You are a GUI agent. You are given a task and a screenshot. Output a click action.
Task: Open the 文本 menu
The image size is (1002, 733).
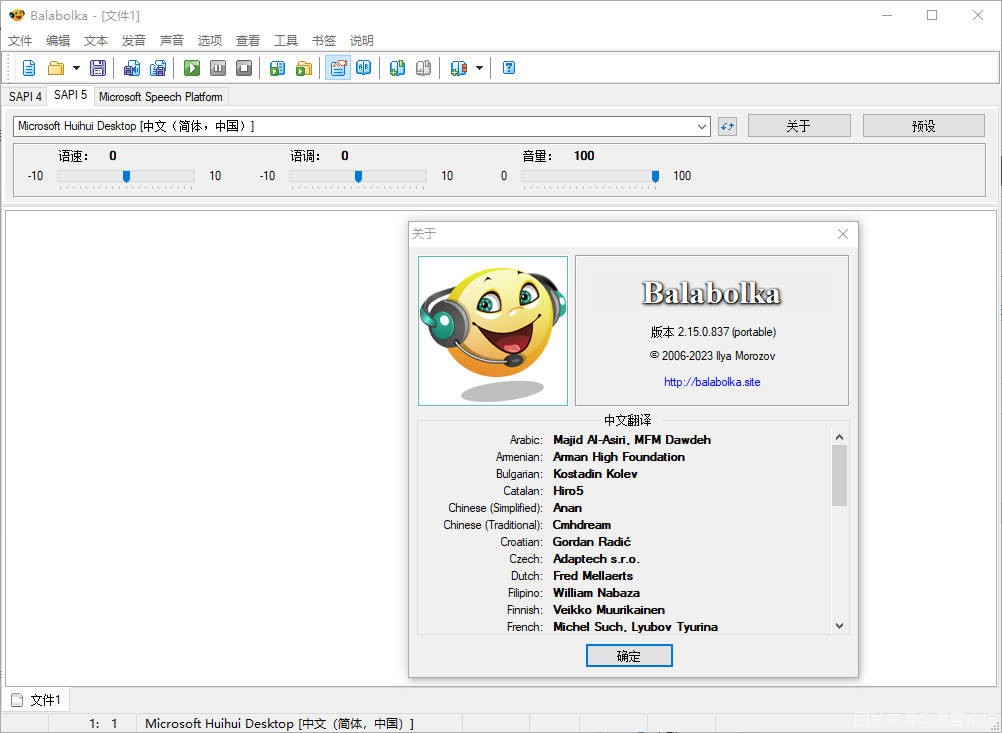96,41
